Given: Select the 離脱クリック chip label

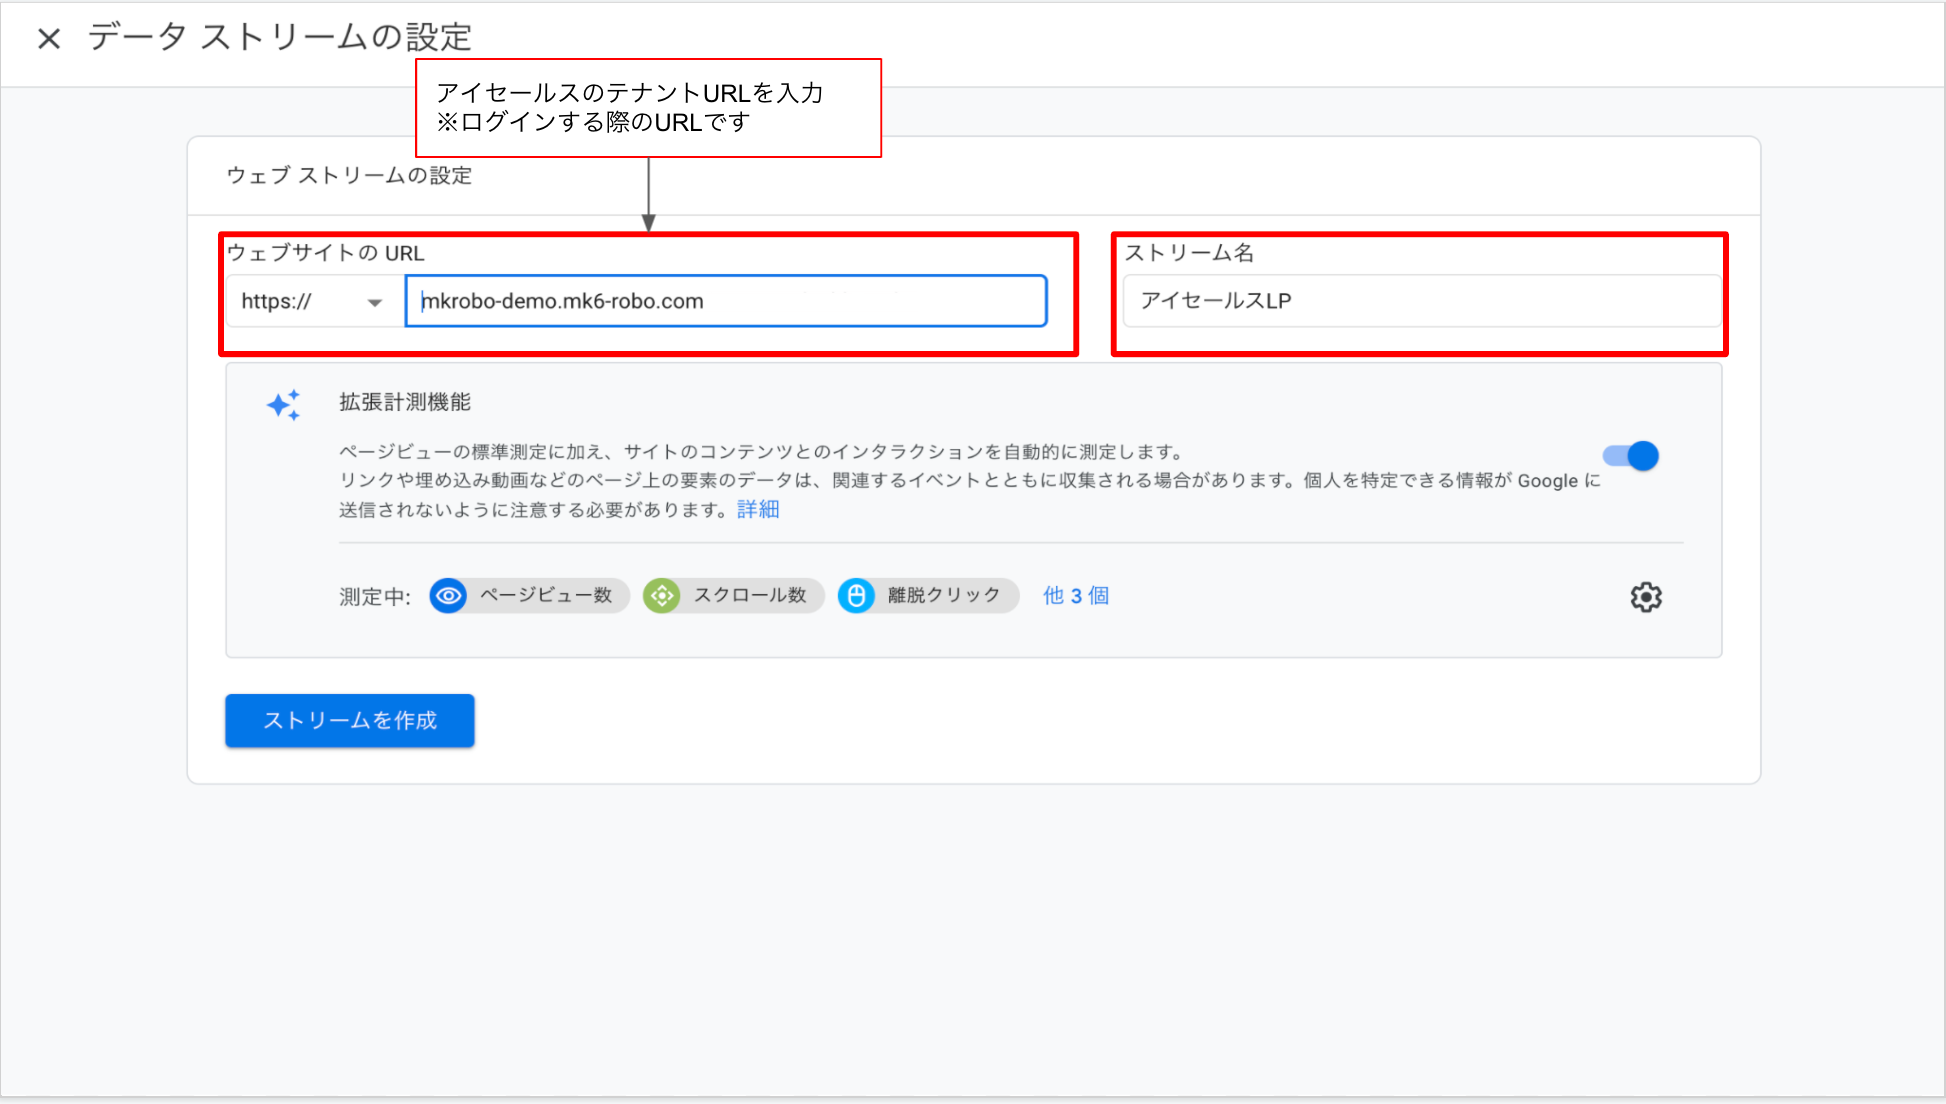Looking at the screenshot, I should click(x=944, y=596).
